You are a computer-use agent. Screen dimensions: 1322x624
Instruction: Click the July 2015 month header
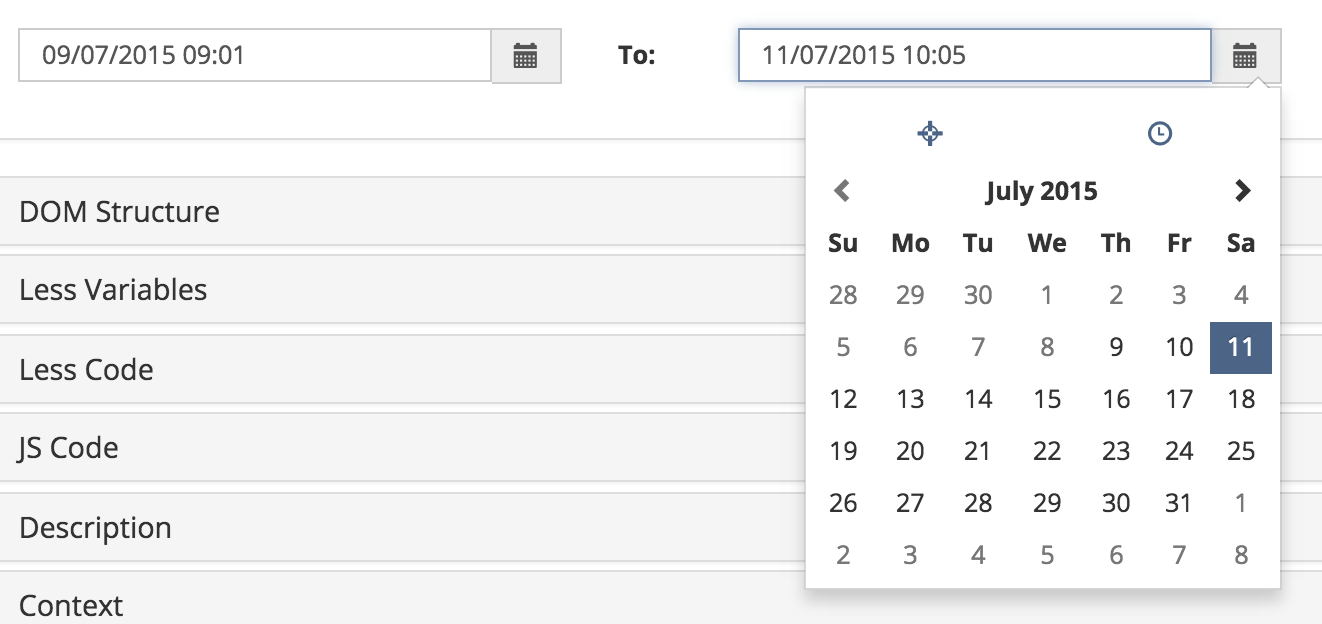(x=1041, y=190)
